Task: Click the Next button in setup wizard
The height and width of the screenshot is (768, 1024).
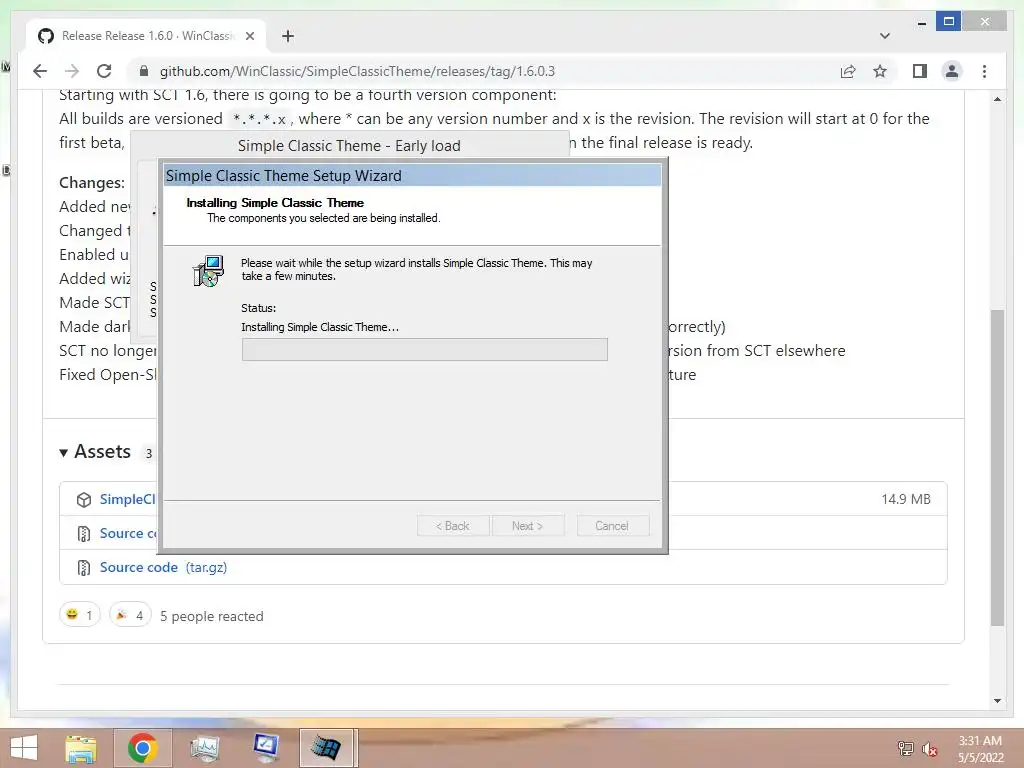Action: pos(528,526)
